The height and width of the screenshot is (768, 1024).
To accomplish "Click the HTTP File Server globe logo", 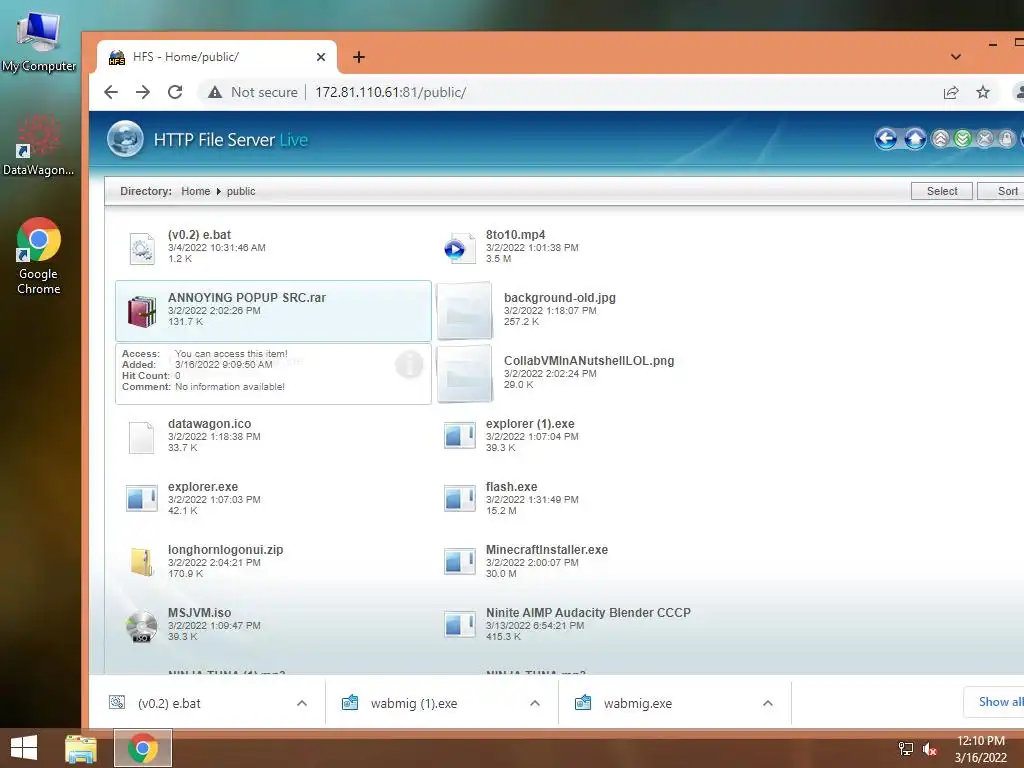I will tap(125, 138).
